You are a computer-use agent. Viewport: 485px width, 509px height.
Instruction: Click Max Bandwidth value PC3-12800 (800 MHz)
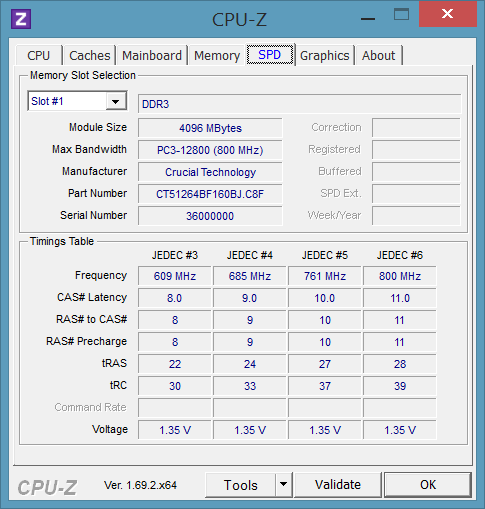point(210,150)
